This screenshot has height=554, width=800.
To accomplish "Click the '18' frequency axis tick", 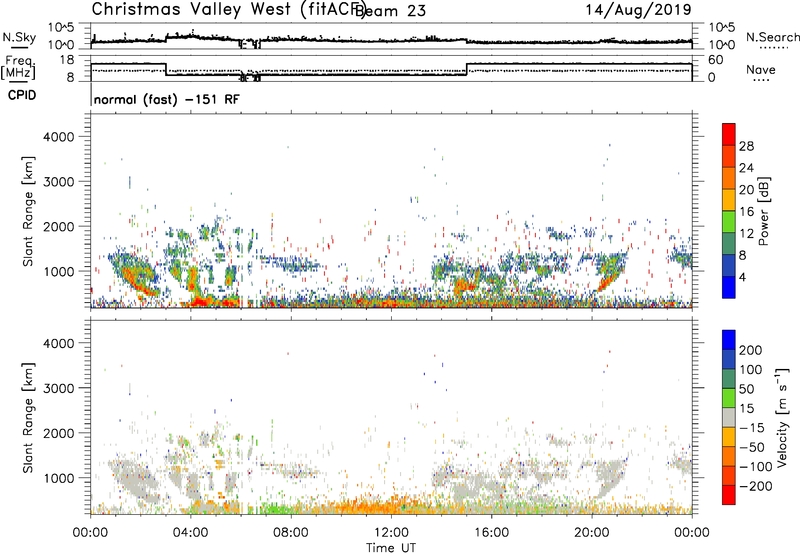I will click(x=67, y=60).
